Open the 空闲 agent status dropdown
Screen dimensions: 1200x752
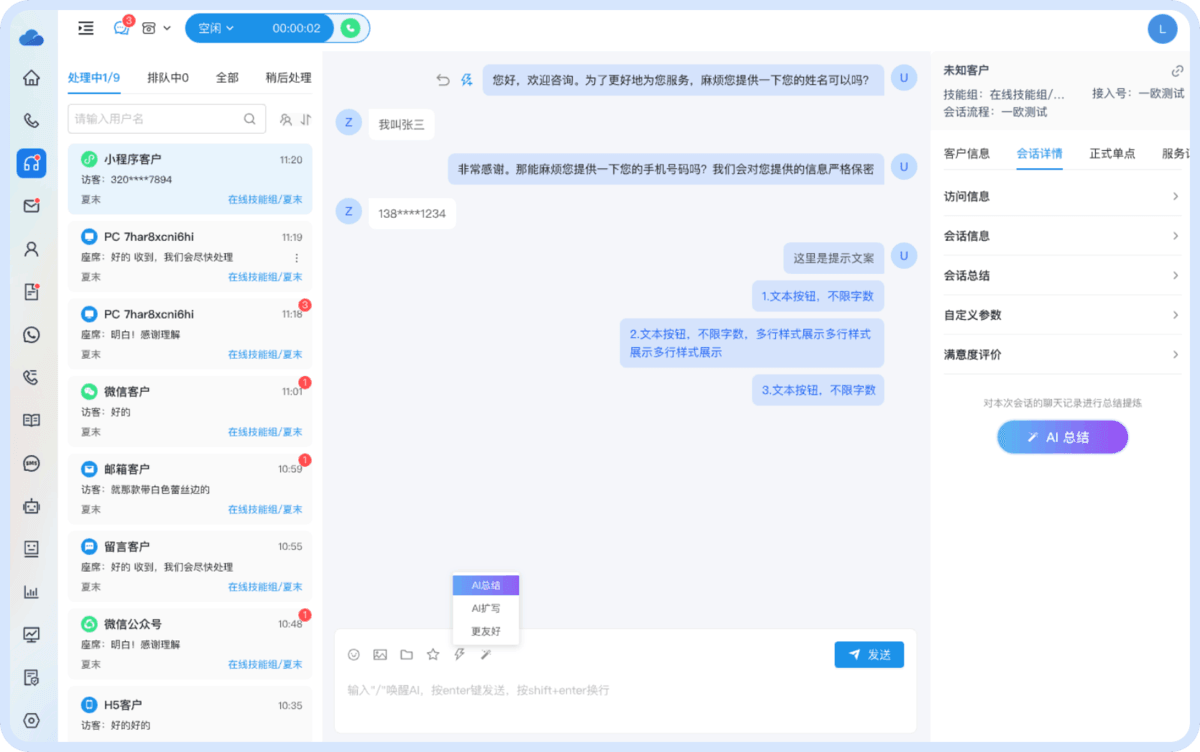[x=216, y=28]
